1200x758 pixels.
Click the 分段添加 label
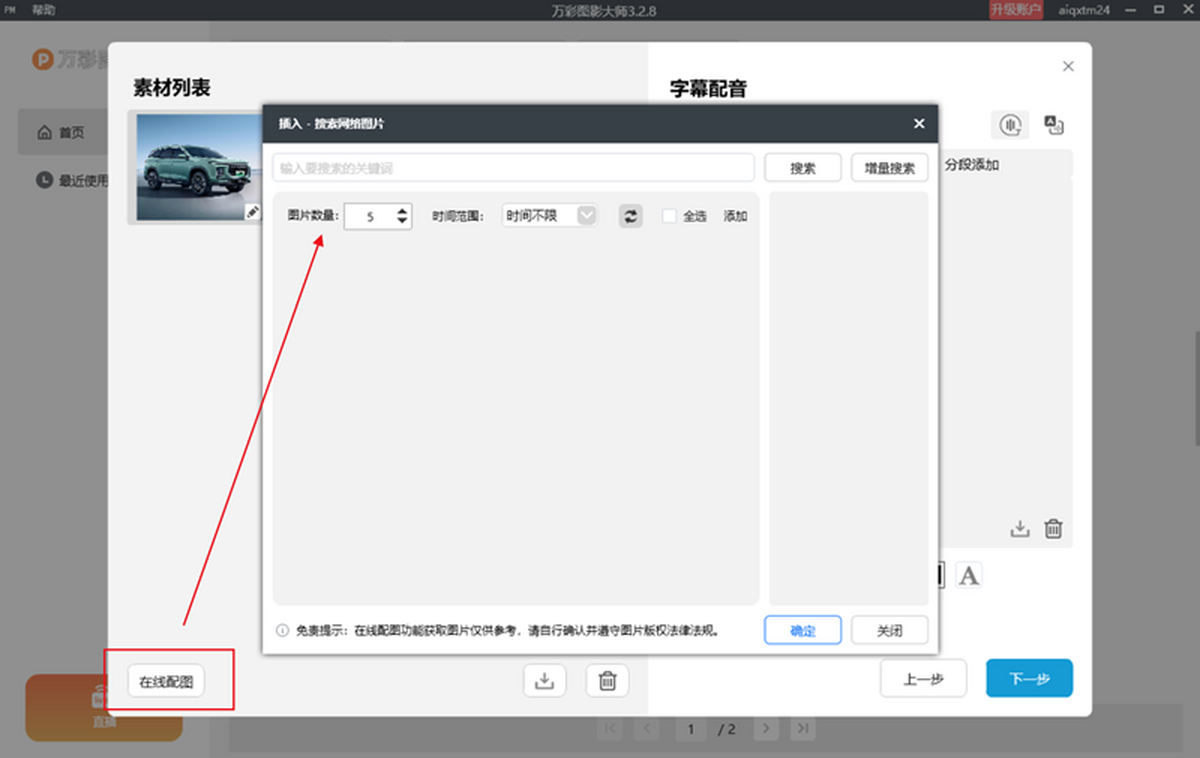pyautogui.click(x=972, y=164)
